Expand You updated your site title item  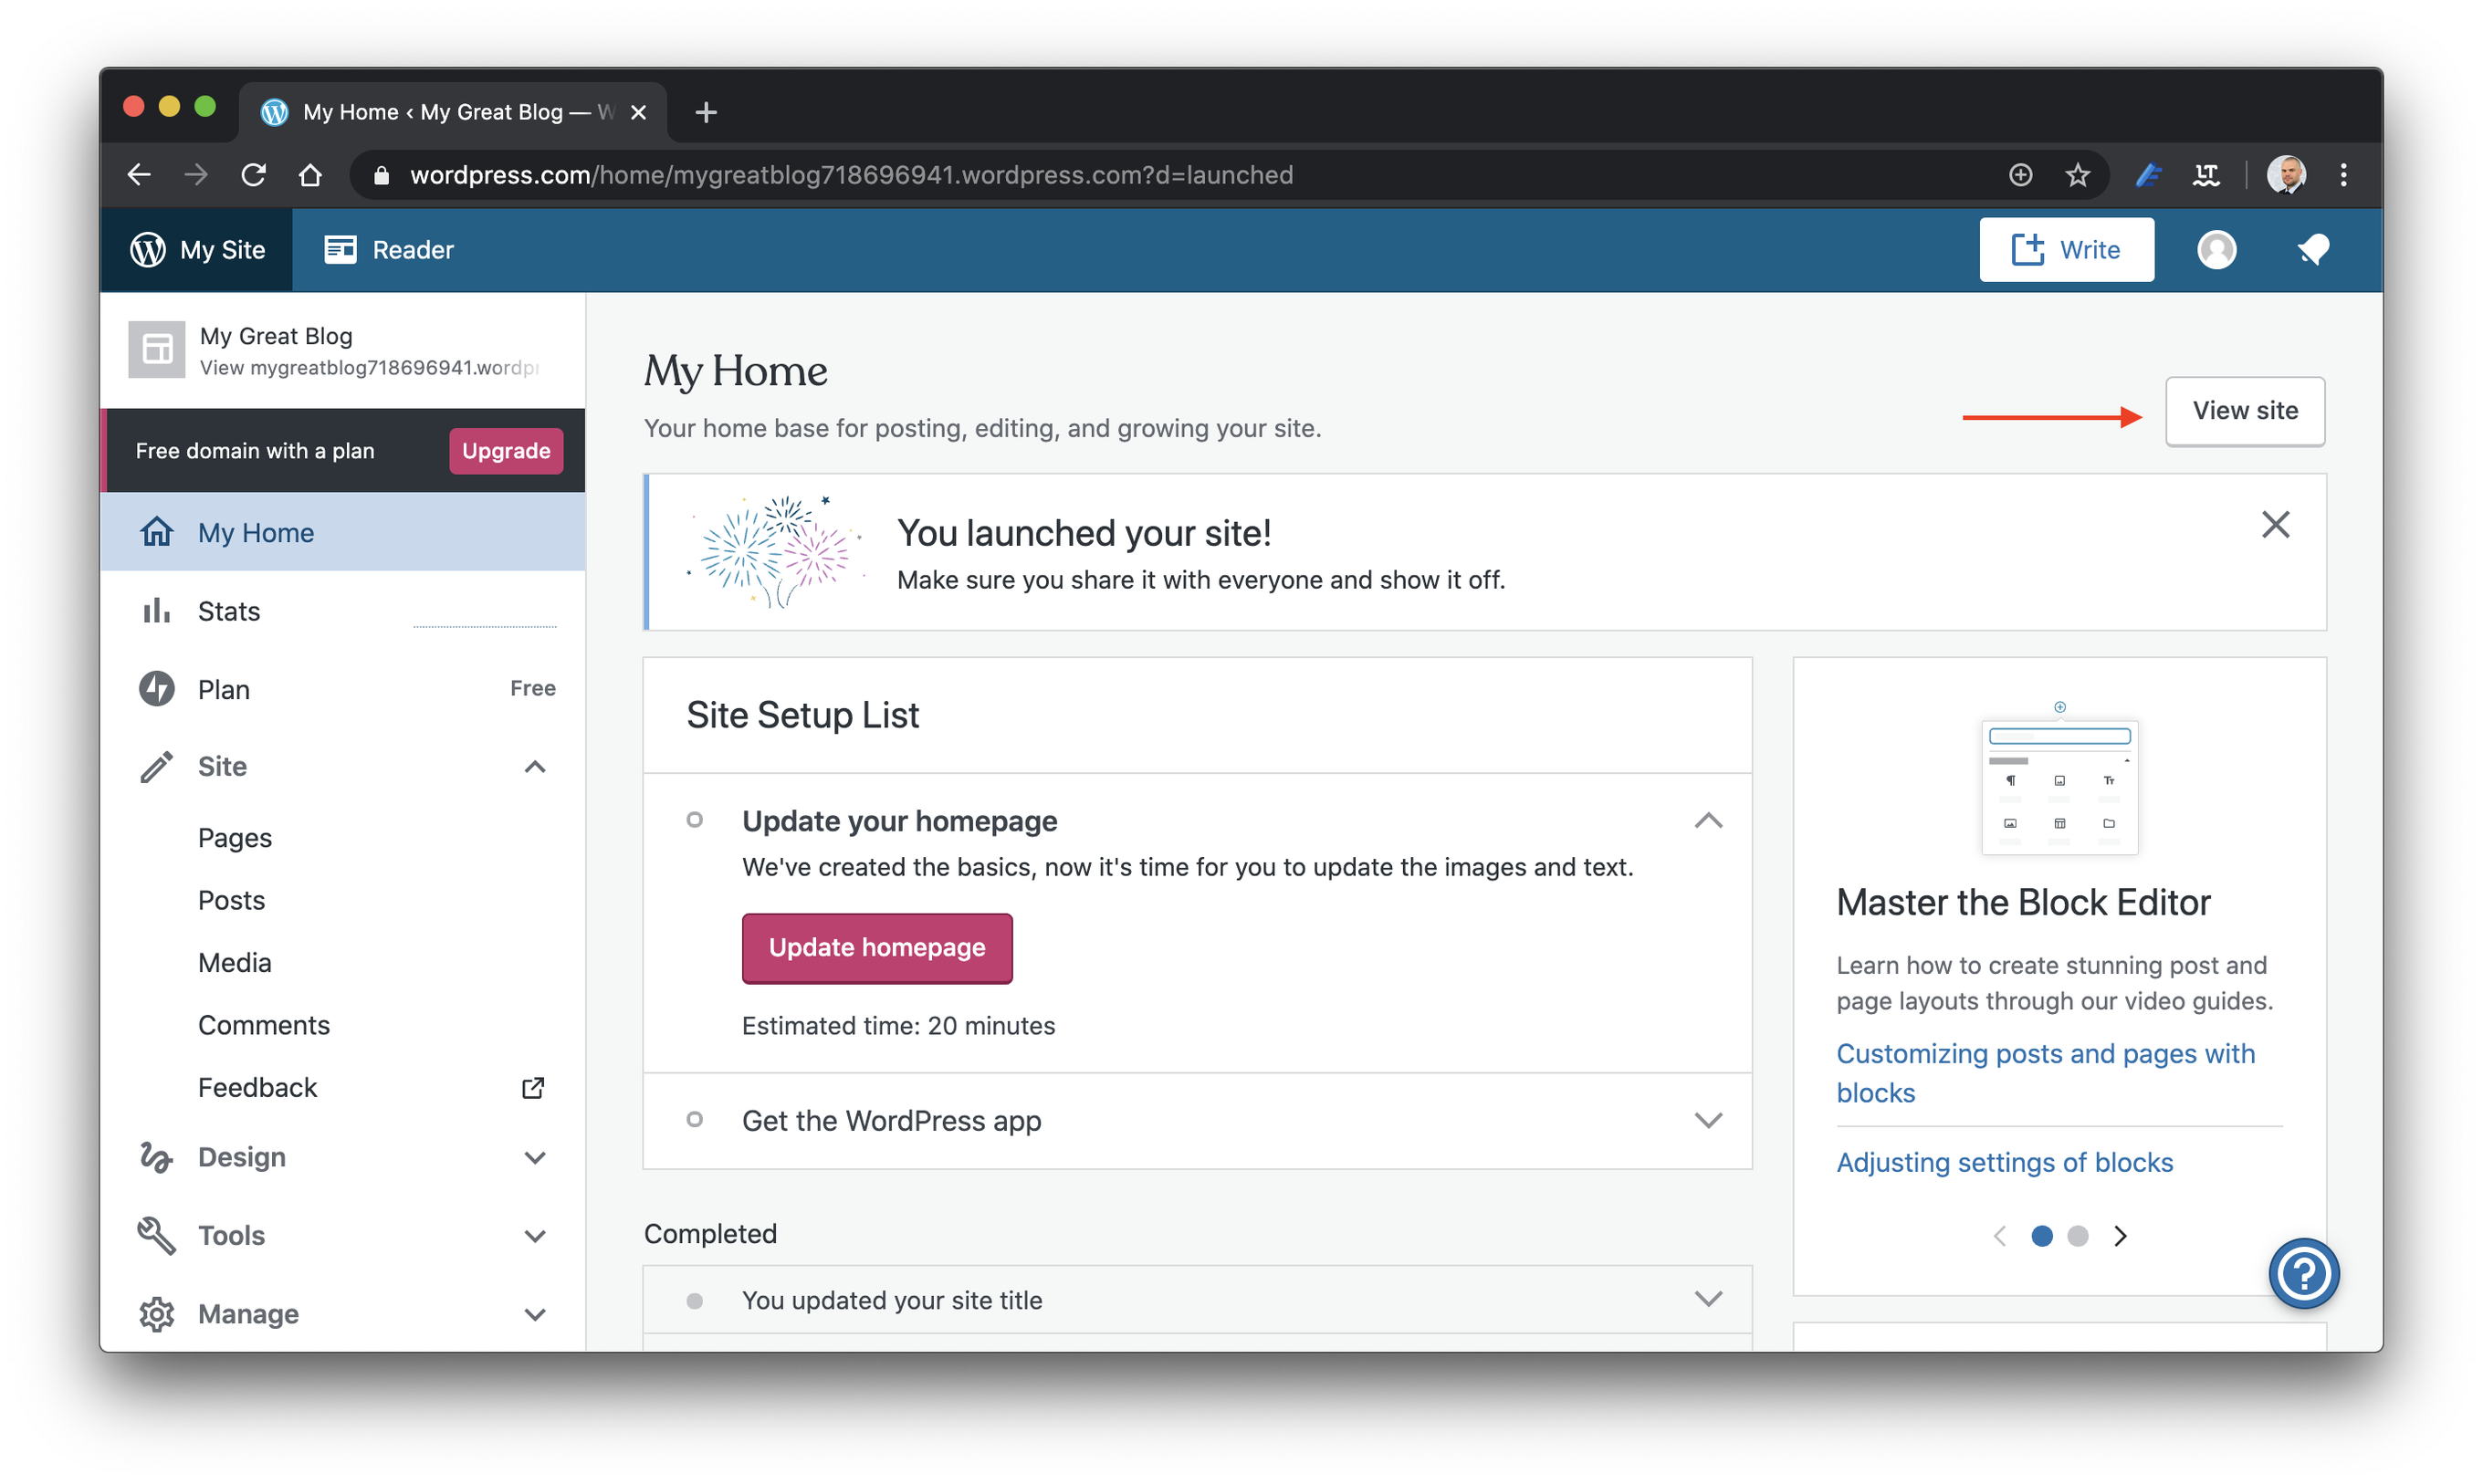click(x=1708, y=1299)
